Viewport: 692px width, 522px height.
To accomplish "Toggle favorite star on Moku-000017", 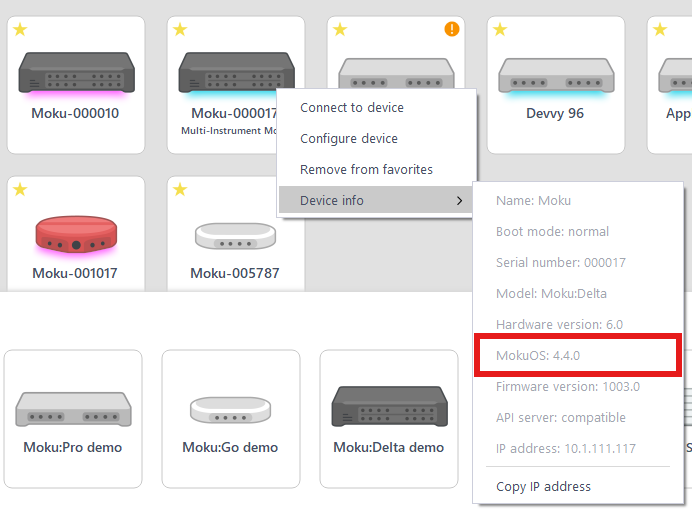I will (180, 30).
